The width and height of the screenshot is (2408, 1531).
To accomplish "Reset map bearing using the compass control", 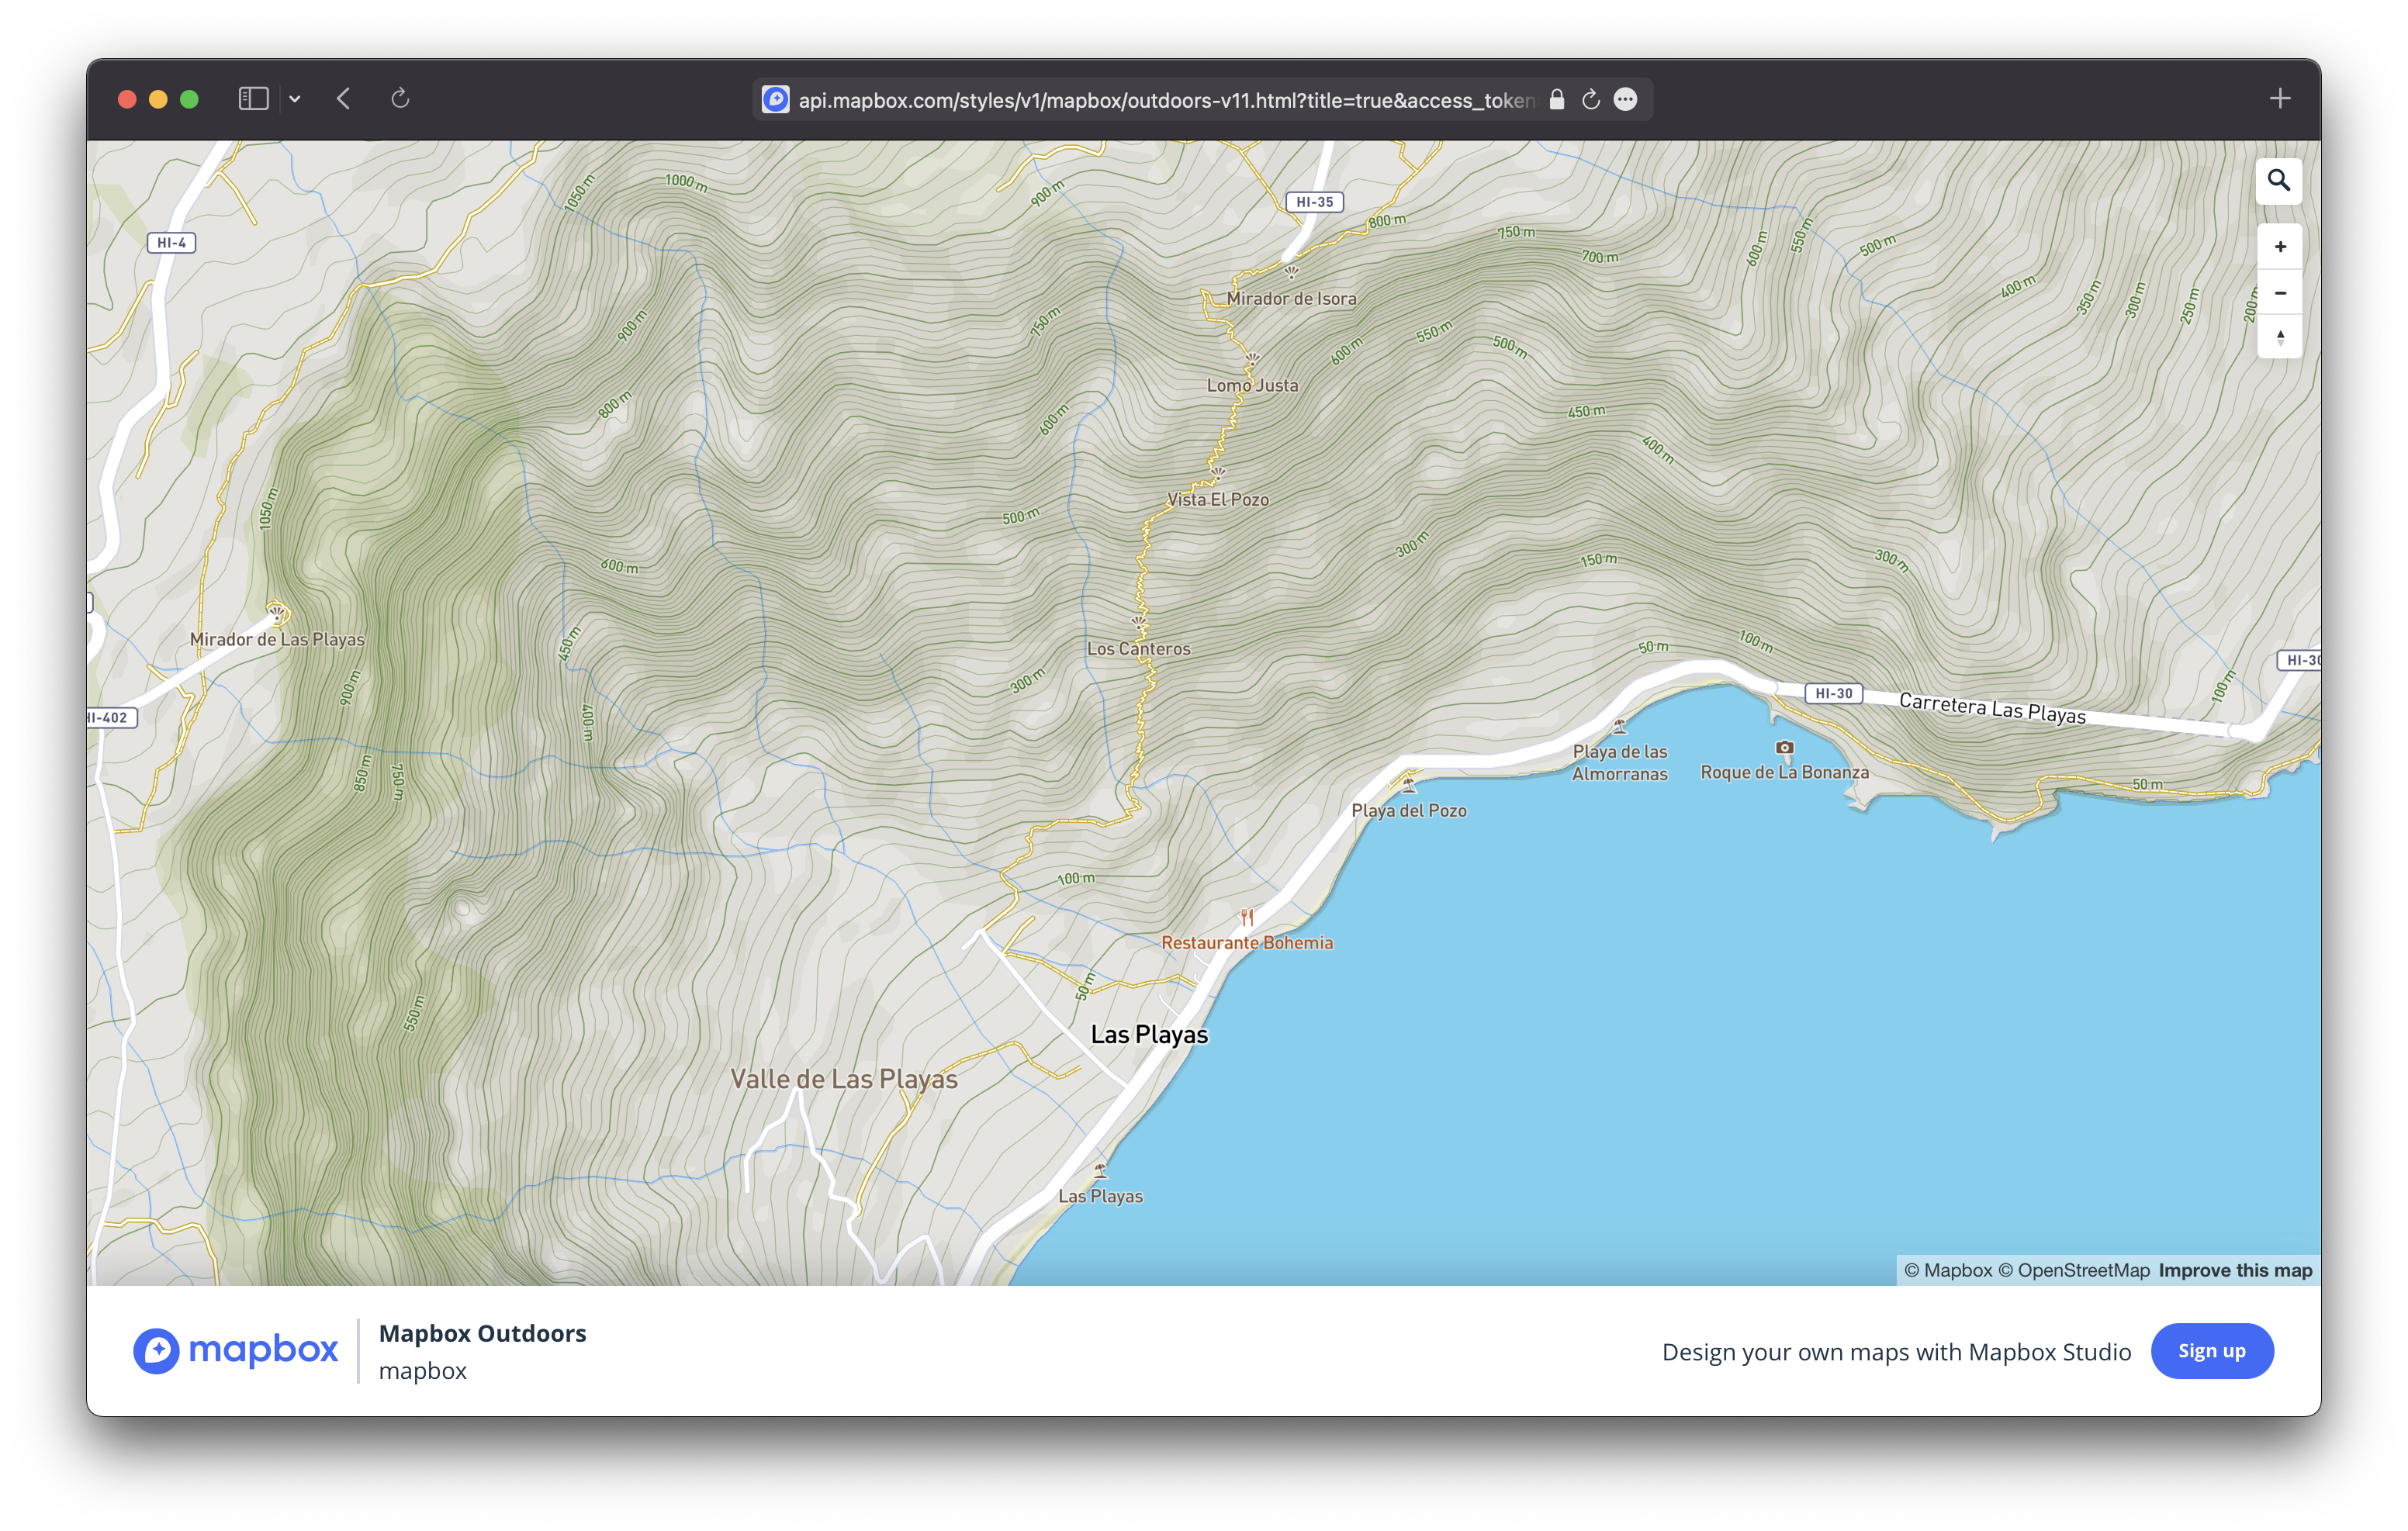I will [2279, 337].
